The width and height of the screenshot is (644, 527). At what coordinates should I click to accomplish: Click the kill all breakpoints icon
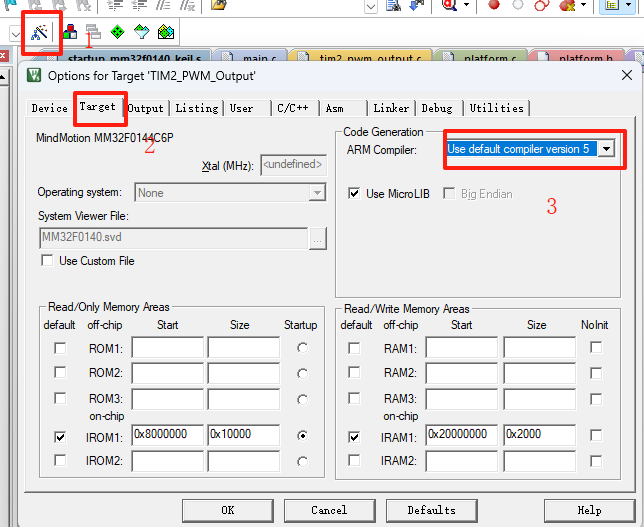(567, 5)
